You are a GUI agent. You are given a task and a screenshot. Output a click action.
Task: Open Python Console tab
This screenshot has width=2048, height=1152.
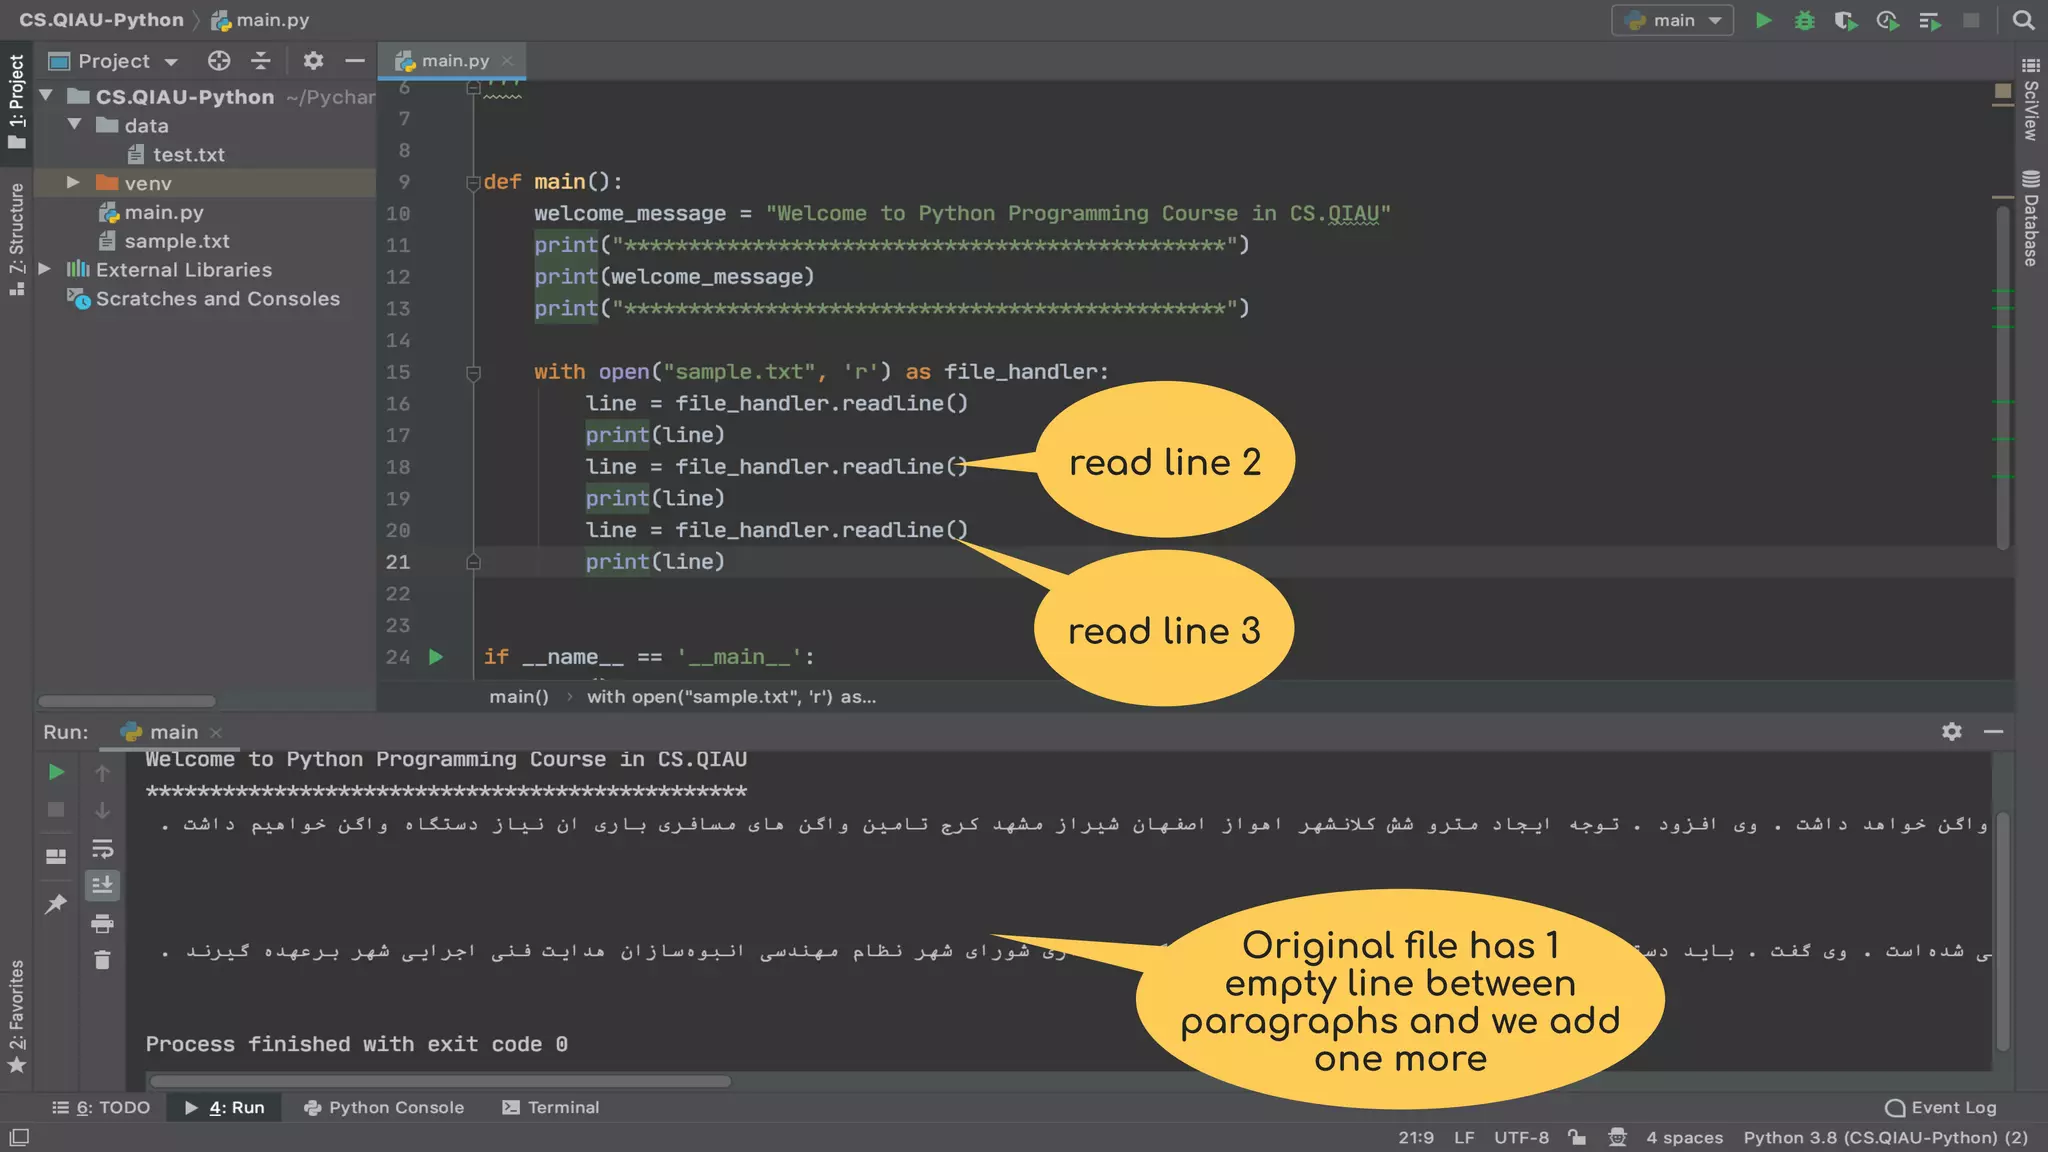(x=384, y=1107)
